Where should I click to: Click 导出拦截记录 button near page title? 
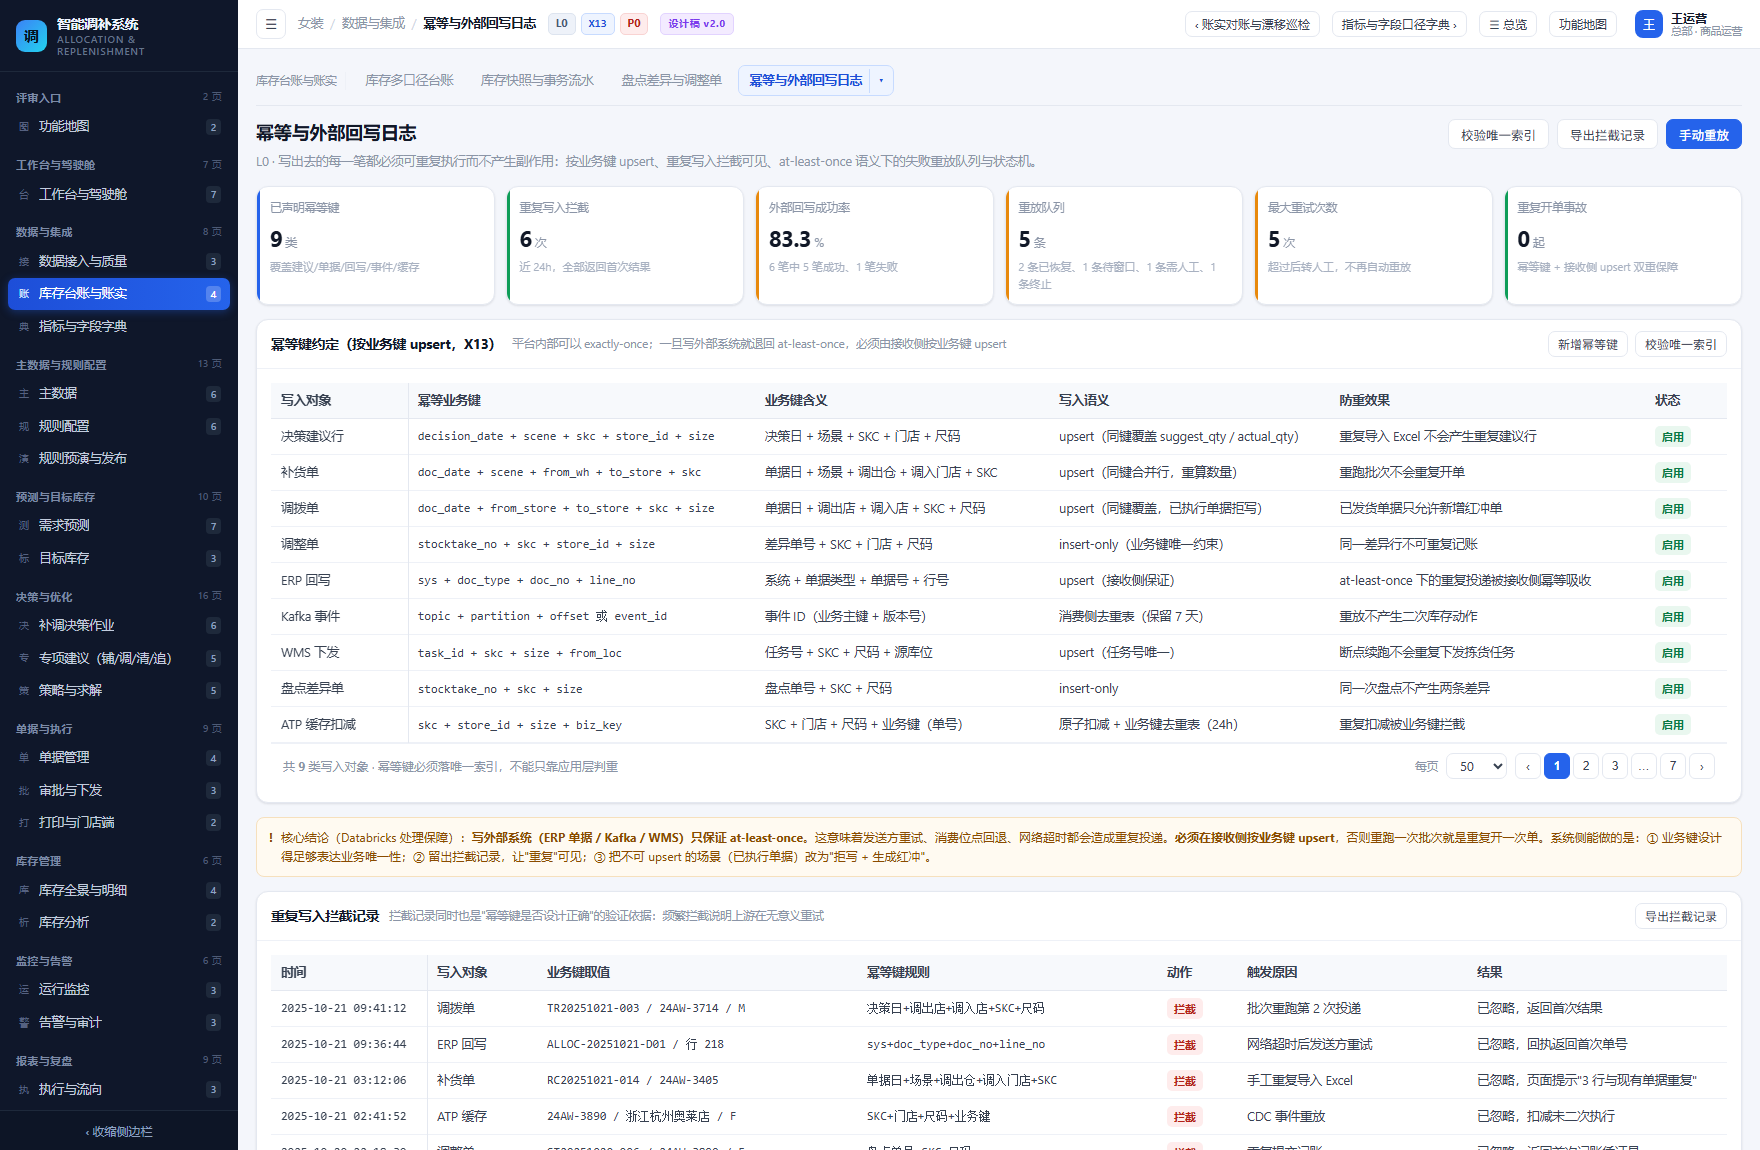click(x=1607, y=135)
